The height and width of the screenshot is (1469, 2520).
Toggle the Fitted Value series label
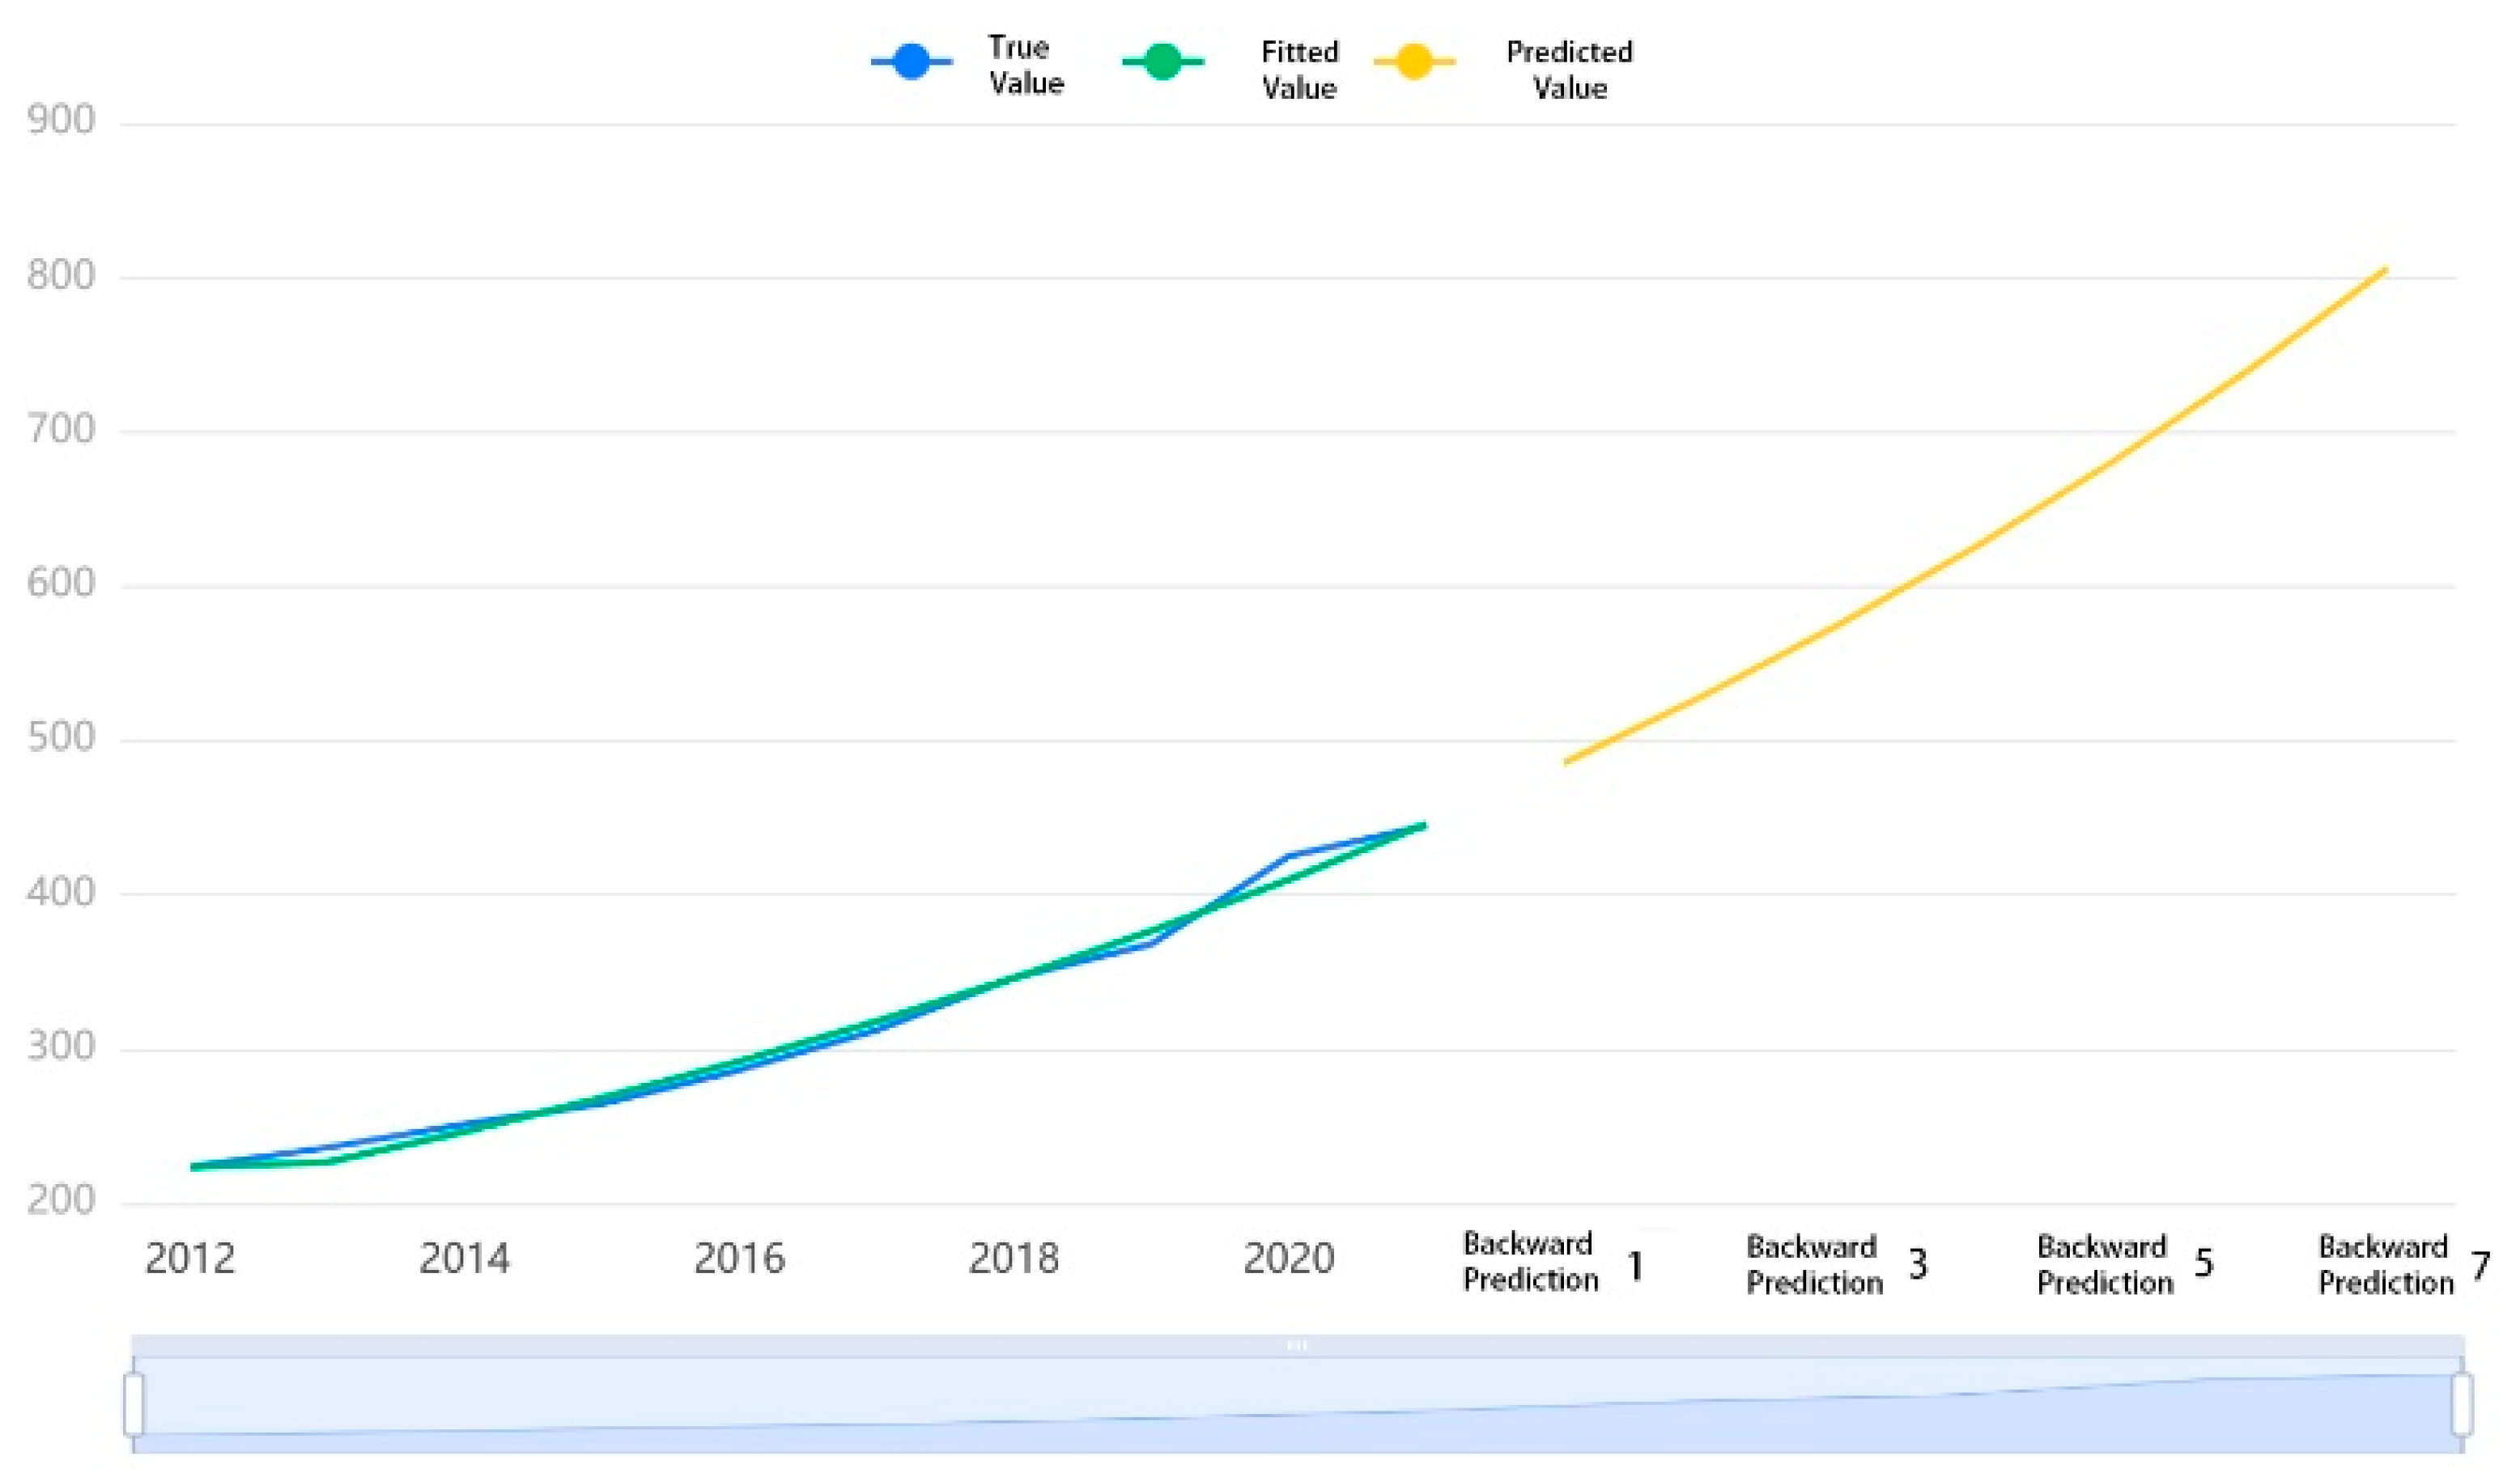(1298, 70)
